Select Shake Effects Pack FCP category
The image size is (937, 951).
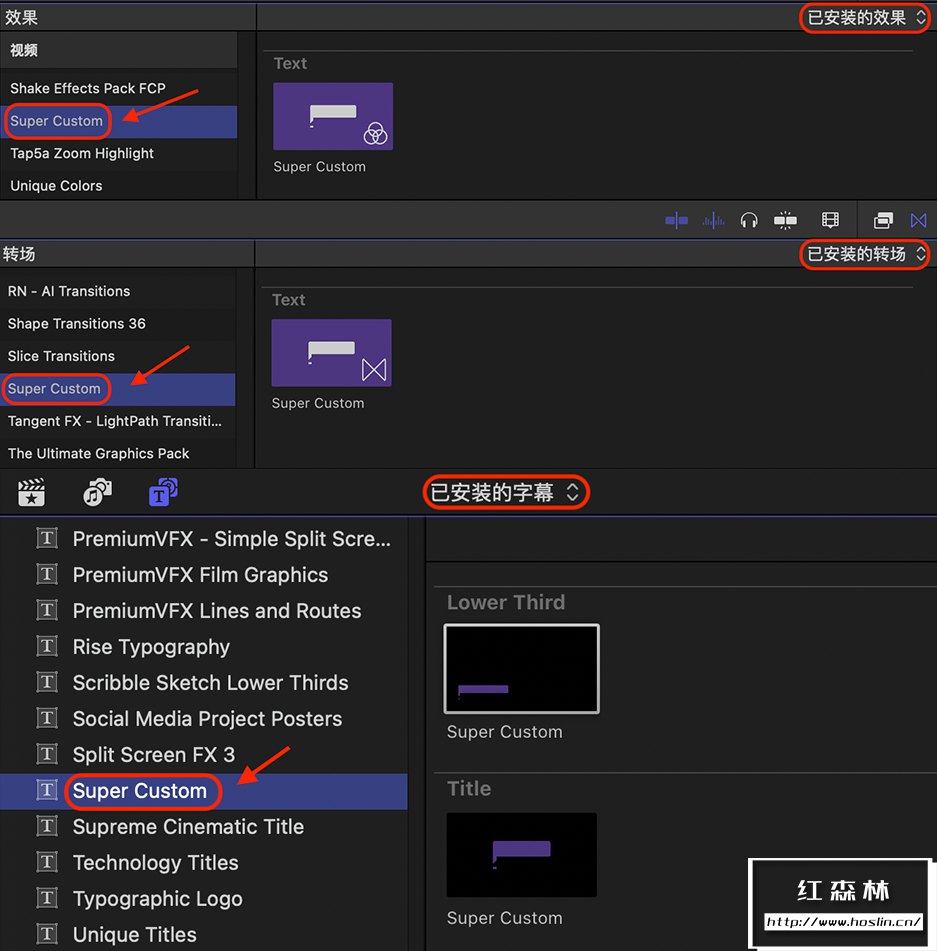pyautogui.click(x=119, y=88)
